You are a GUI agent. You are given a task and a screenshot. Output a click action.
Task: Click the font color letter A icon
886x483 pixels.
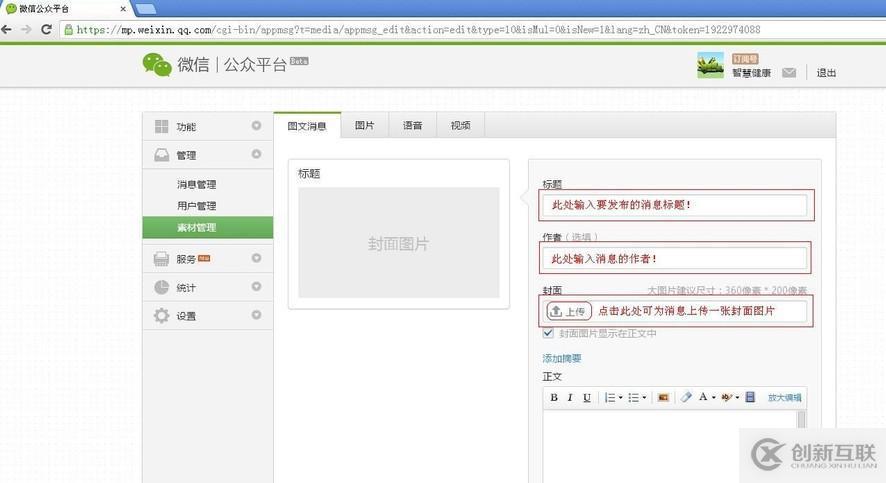[703, 397]
